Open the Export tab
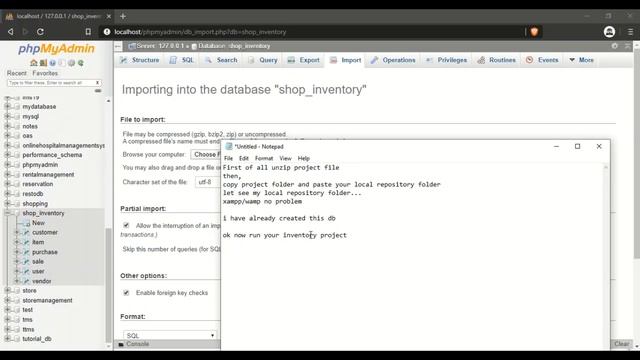The image size is (640, 360). [304, 60]
